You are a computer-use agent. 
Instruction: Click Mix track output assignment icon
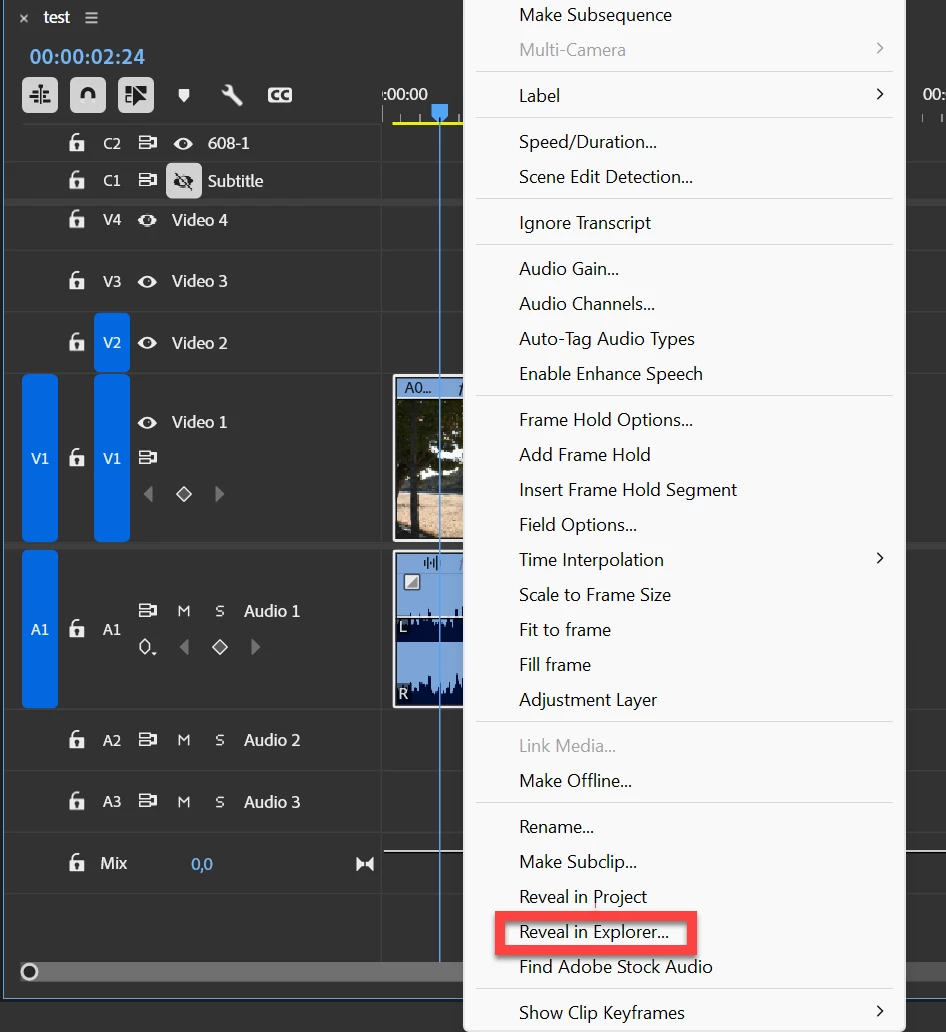click(365, 864)
